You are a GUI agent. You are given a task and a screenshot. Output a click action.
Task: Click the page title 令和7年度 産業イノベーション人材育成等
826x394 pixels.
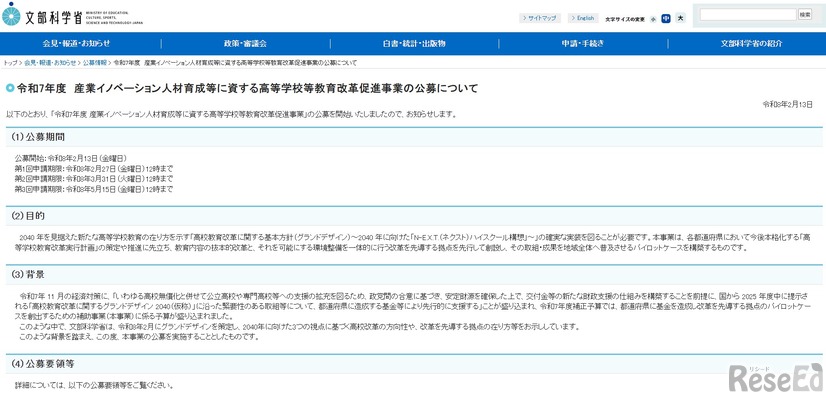point(248,88)
